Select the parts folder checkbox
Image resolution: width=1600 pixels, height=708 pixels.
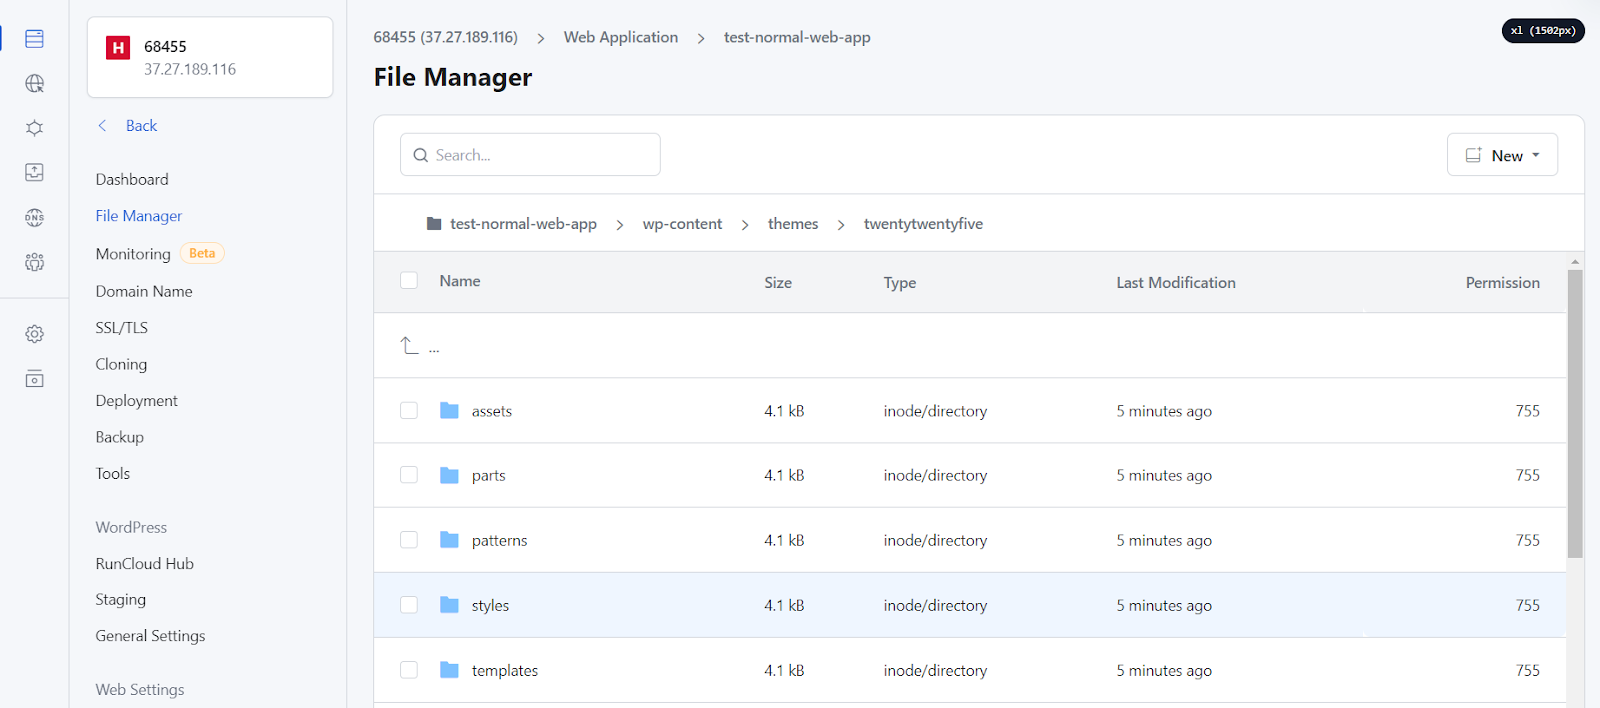coord(409,475)
